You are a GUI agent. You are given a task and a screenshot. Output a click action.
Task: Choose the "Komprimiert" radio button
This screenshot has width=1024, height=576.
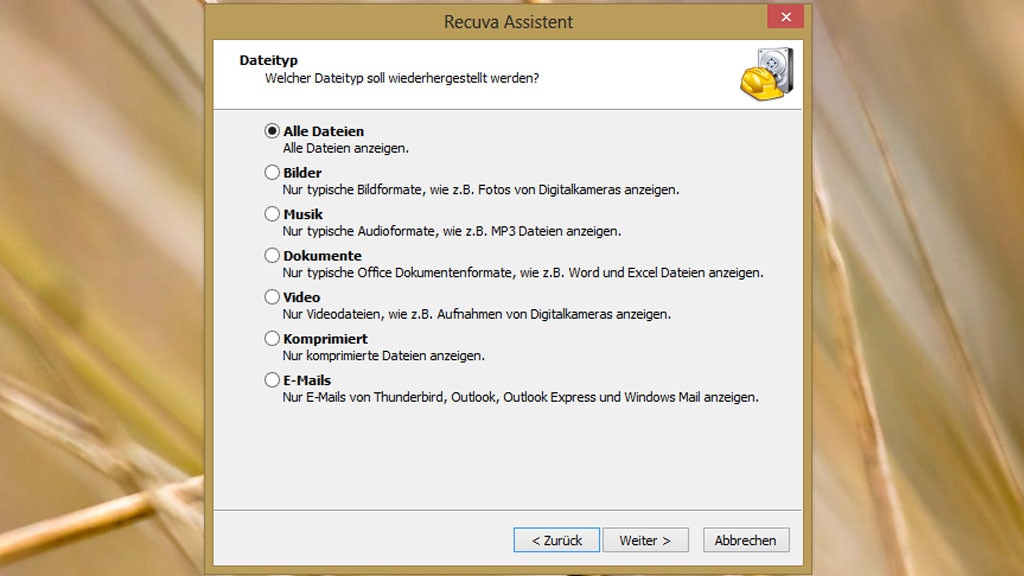(x=272, y=339)
